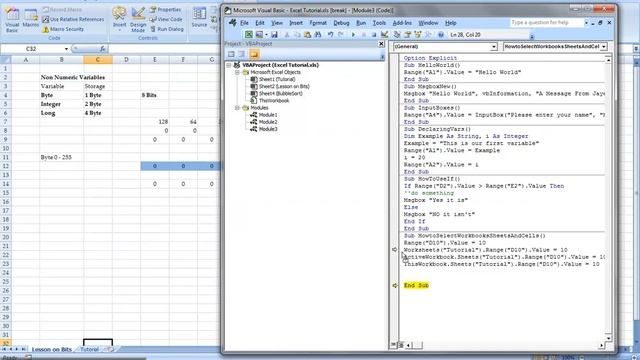Click Macro Security in Excel ribbon
Image resolution: width=640 pixels, height=360 pixels.
[x=63, y=29]
